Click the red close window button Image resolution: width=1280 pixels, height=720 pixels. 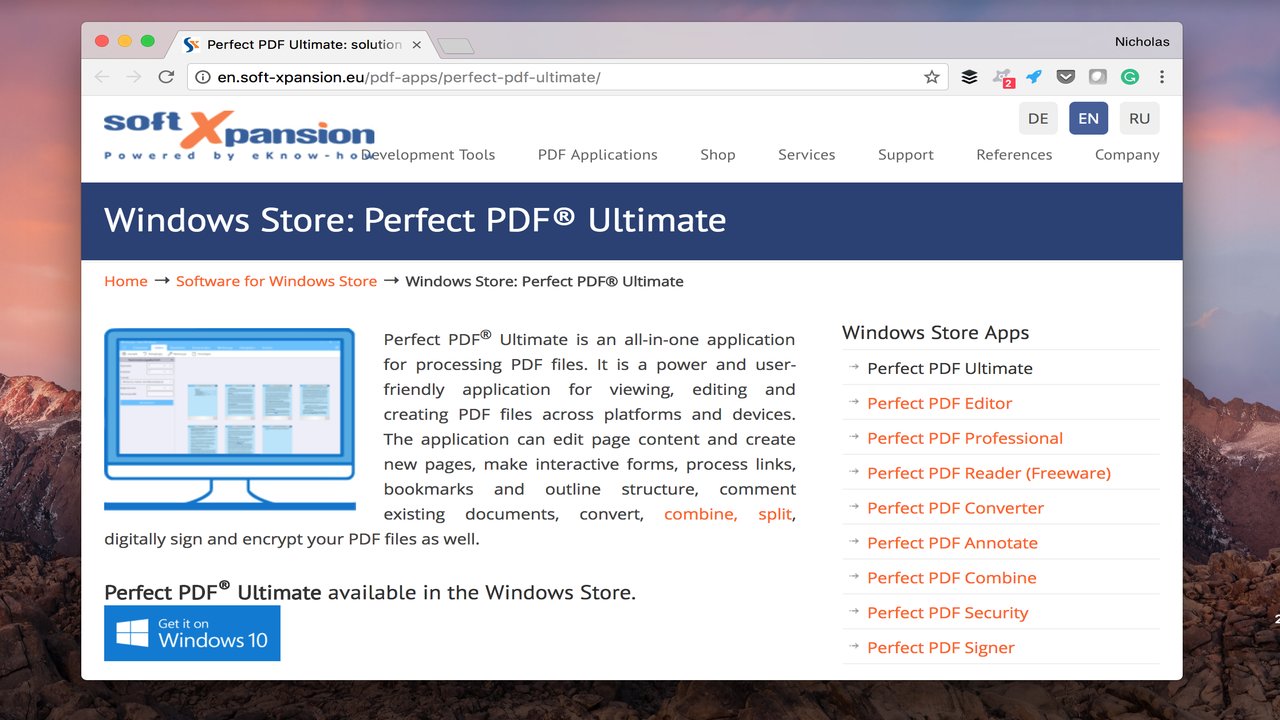tap(102, 41)
